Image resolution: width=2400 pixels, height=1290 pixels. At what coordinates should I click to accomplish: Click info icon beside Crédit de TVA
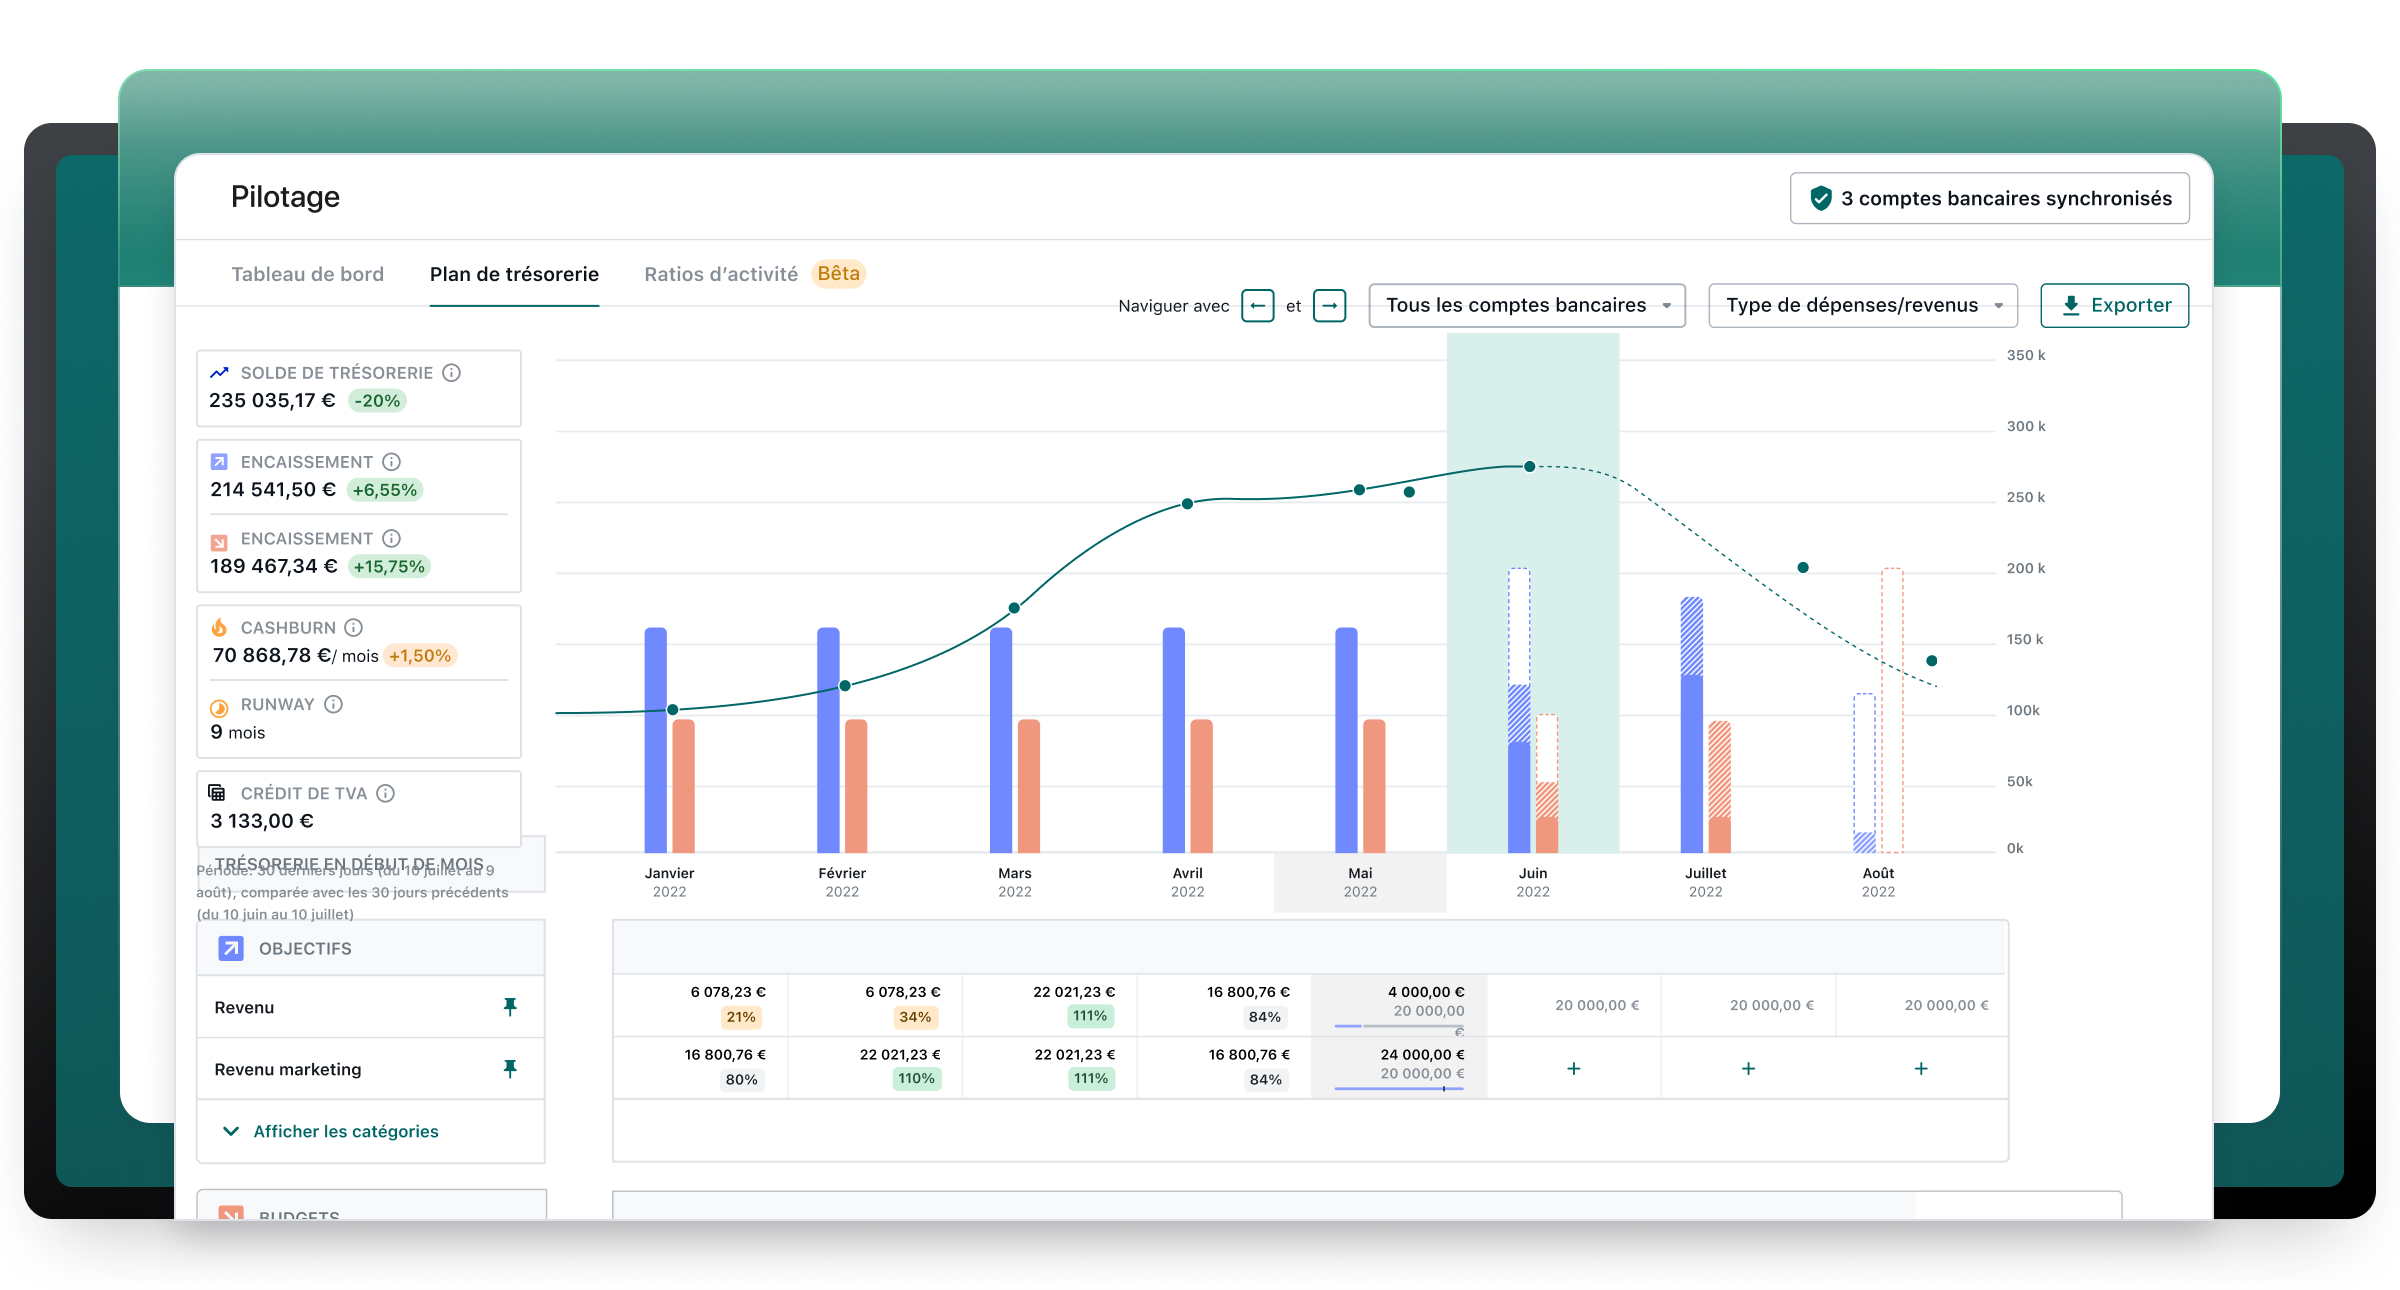pyautogui.click(x=385, y=793)
